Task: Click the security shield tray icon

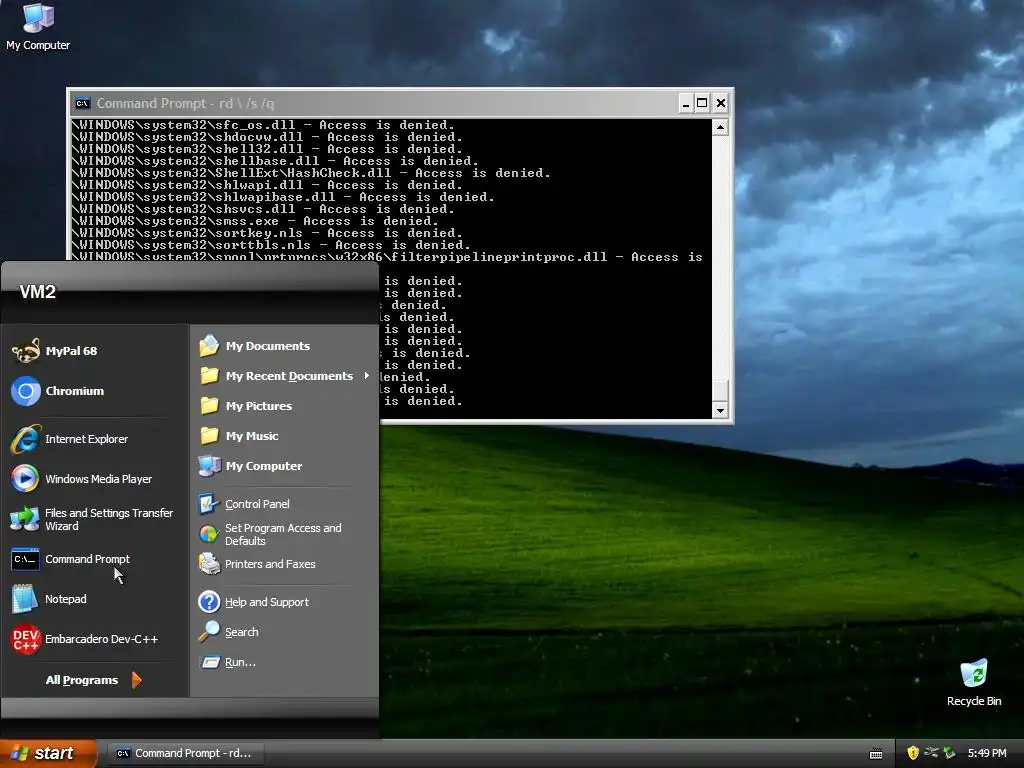Action: (x=913, y=753)
